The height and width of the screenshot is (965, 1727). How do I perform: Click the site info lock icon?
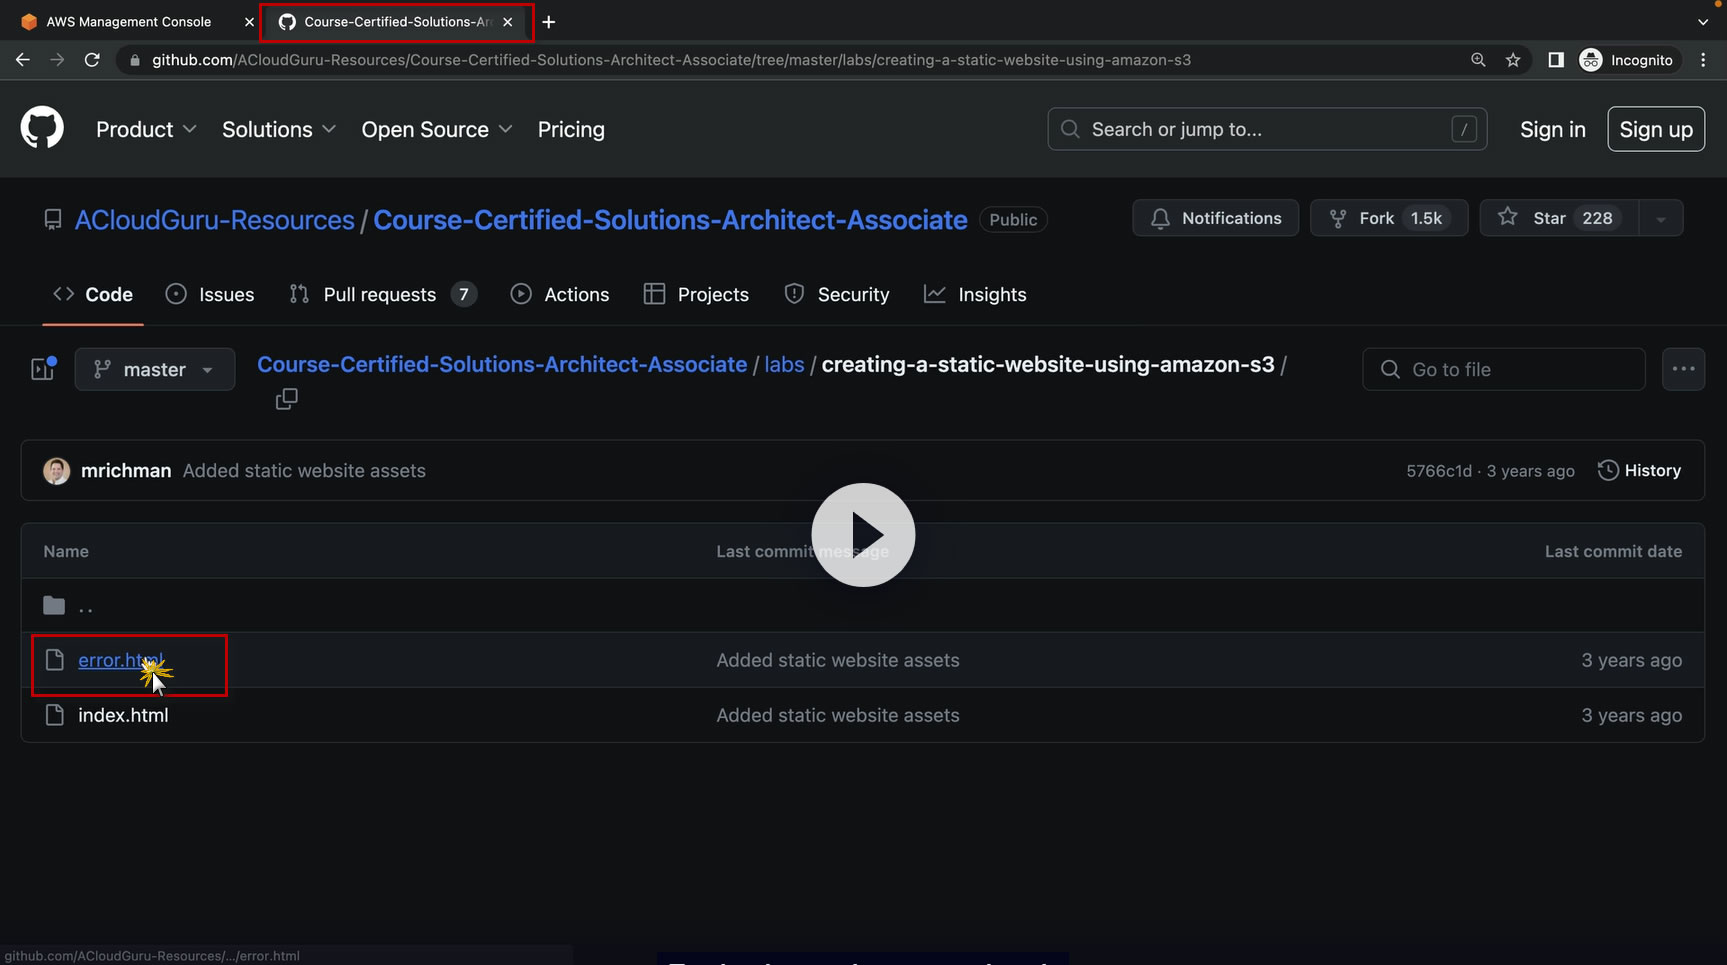(x=135, y=60)
